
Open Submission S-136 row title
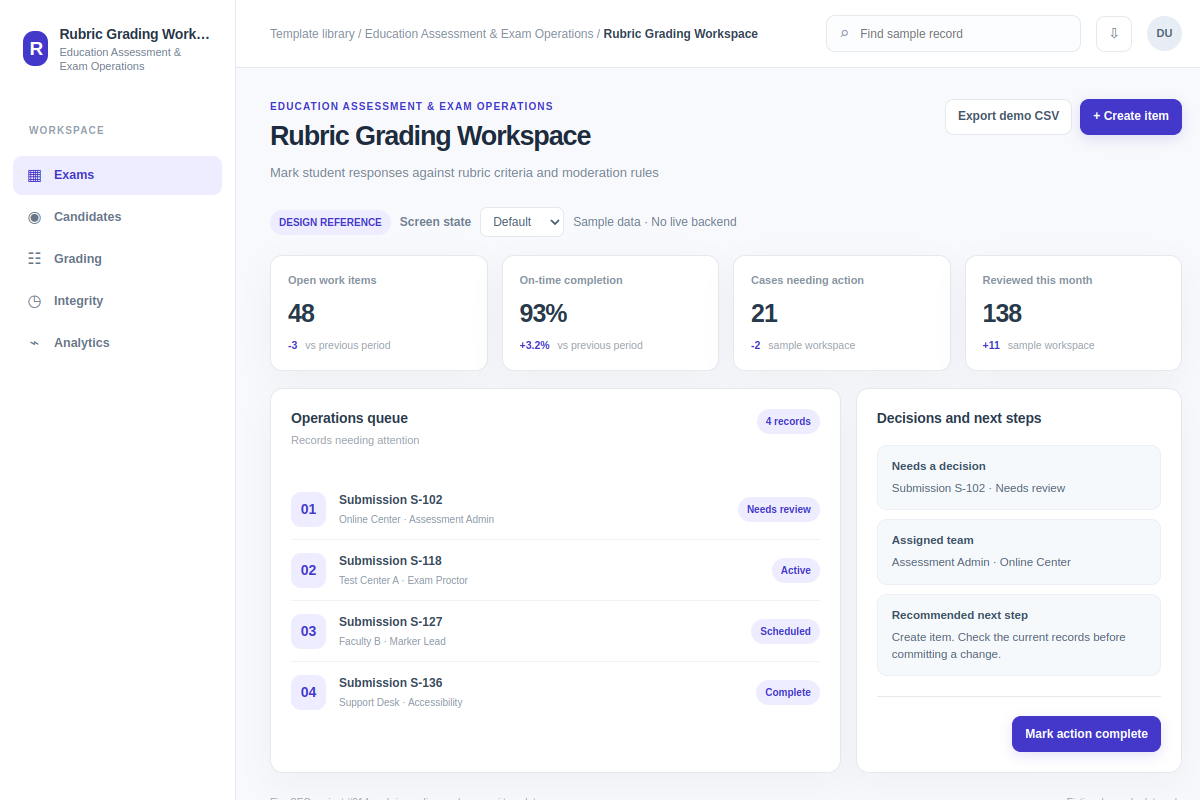(391, 683)
